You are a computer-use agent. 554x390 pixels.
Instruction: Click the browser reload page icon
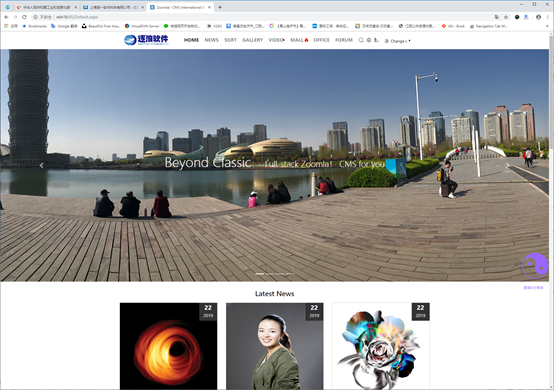24,17
